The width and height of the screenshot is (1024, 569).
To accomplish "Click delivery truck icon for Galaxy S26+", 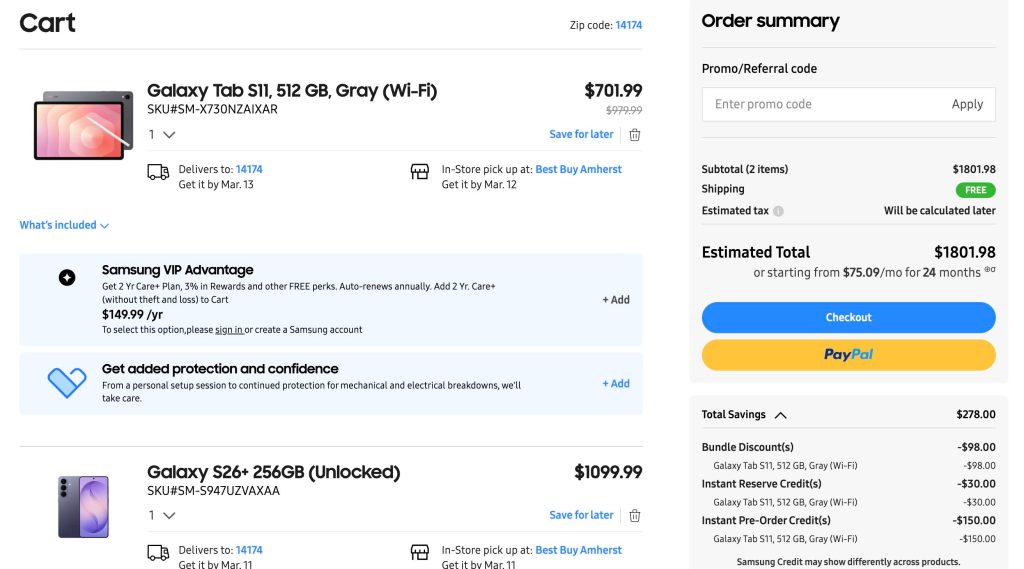I will coord(158,553).
